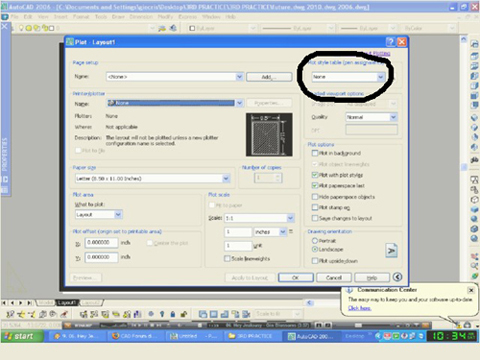
Task: Enable Plot in background checkbox
Action: click(315, 153)
